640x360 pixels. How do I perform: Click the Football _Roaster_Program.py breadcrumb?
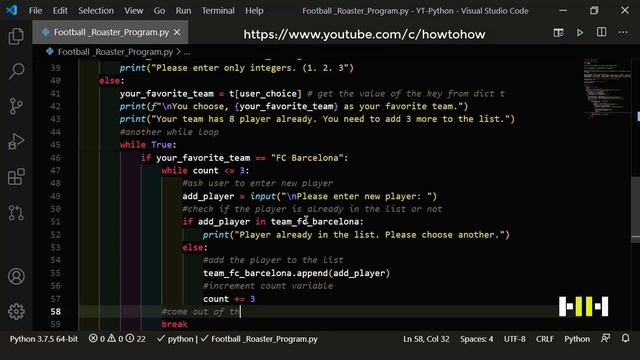click(x=115, y=52)
